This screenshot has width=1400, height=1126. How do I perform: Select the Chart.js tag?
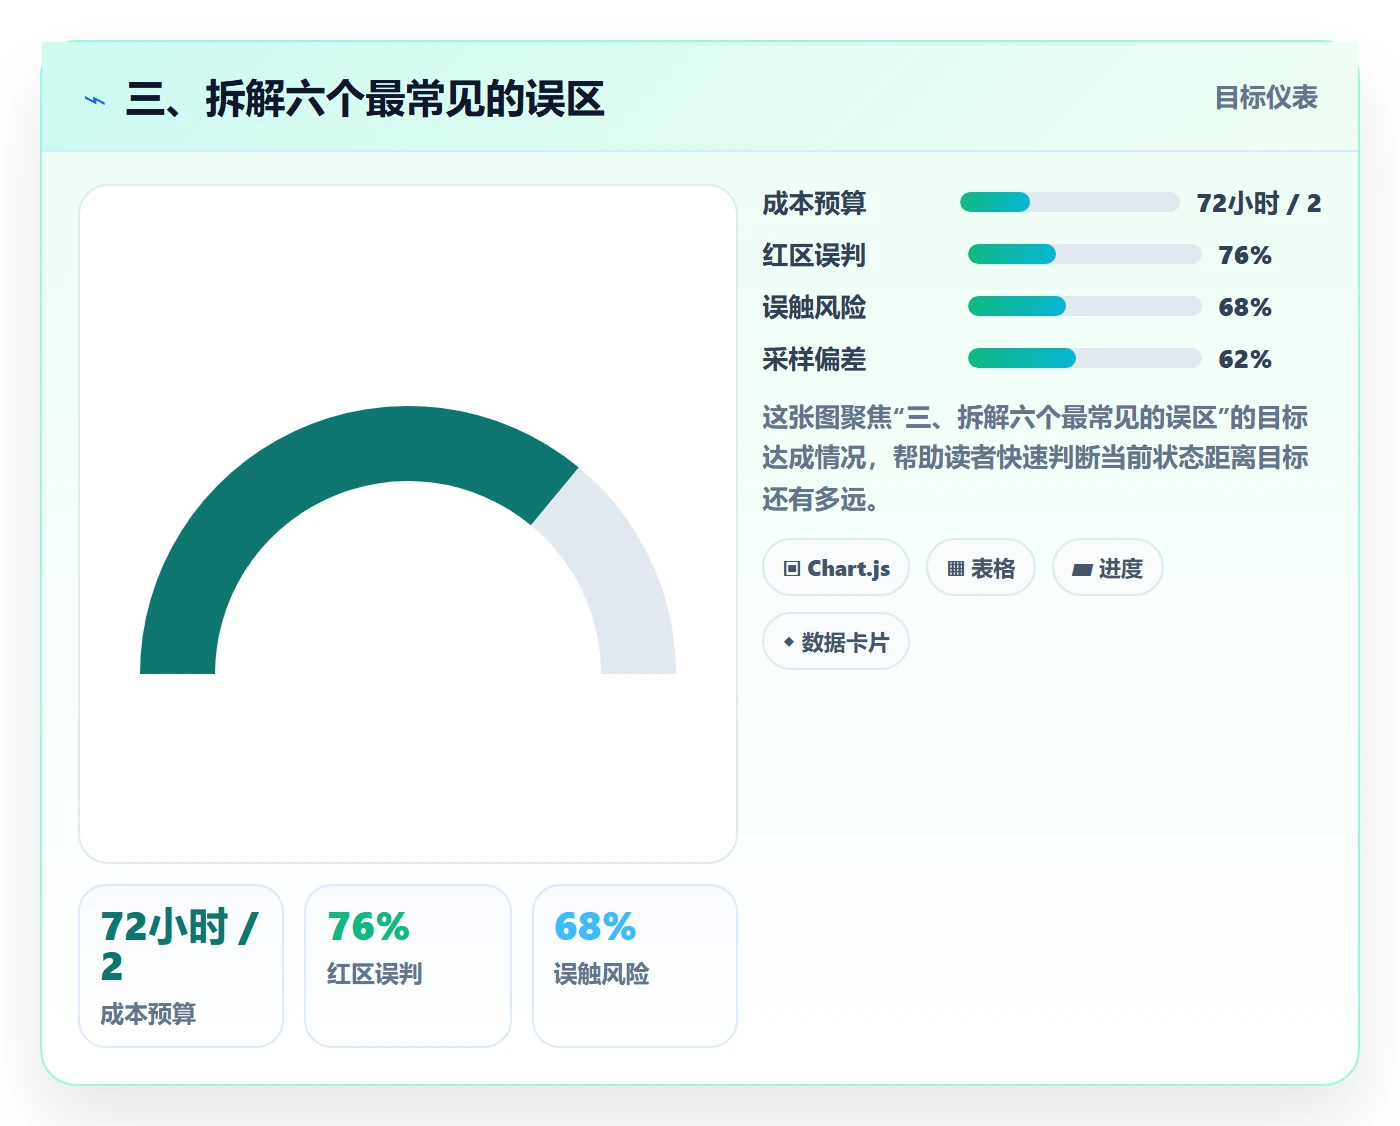tap(836, 568)
